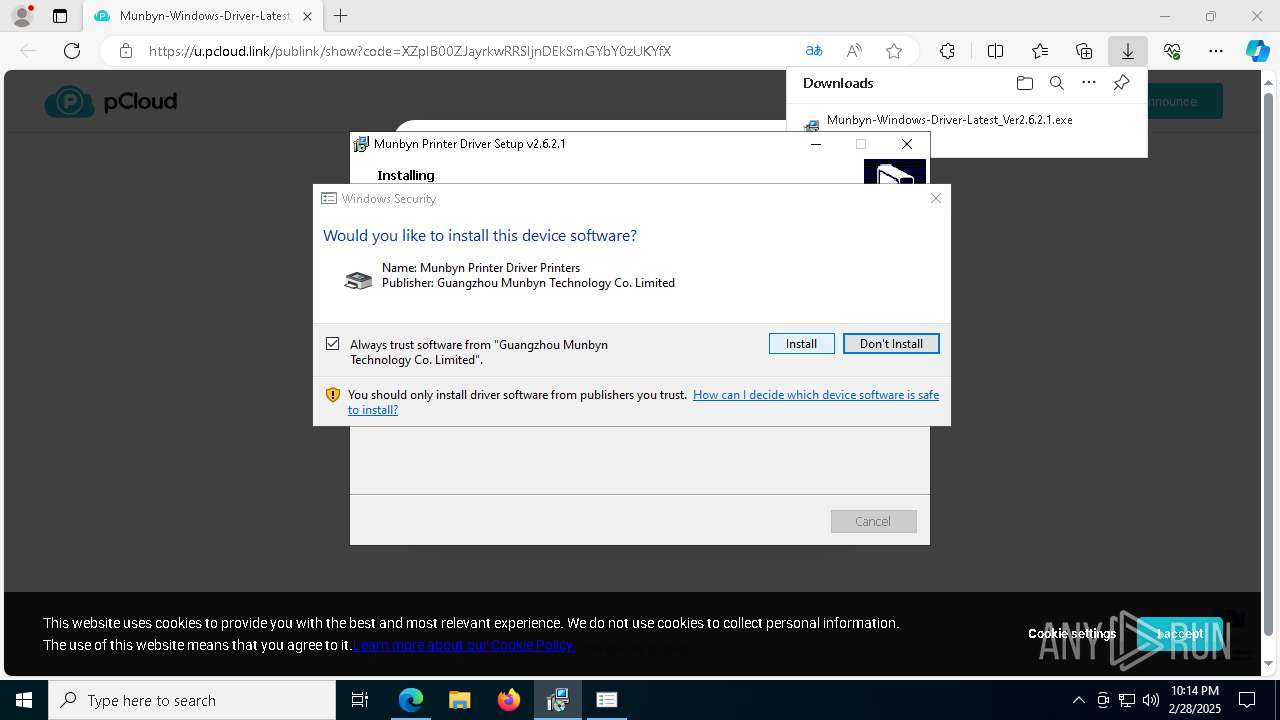Viewport: 1280px width, 720px height.
Task: Switch to Munbyn installer taskbar icon
Action: [558, 700]
